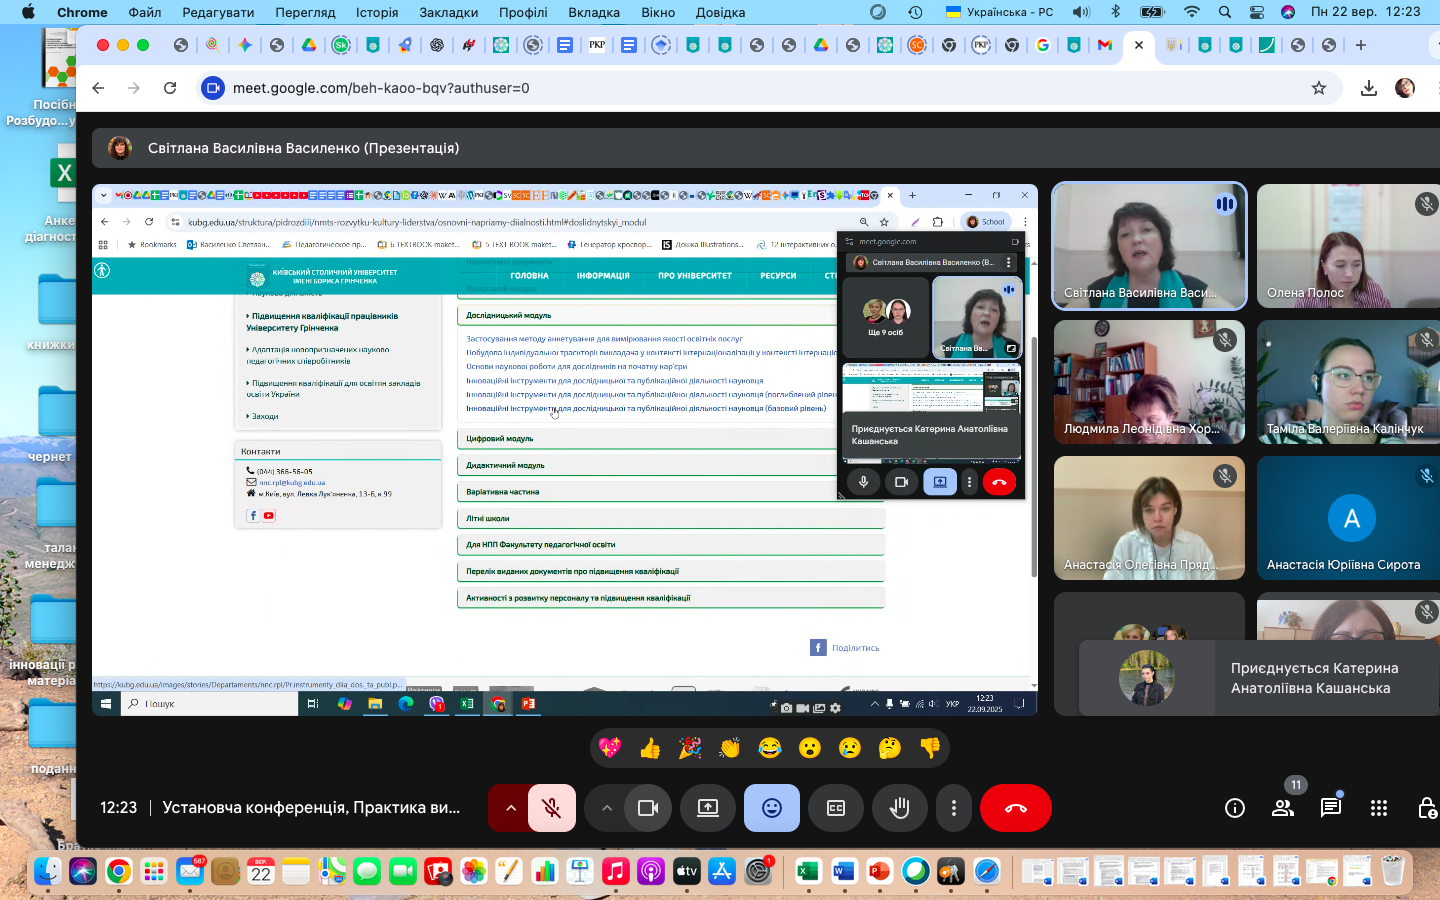Expand audio settings arrow beside microphone

(x=511, y=808)
